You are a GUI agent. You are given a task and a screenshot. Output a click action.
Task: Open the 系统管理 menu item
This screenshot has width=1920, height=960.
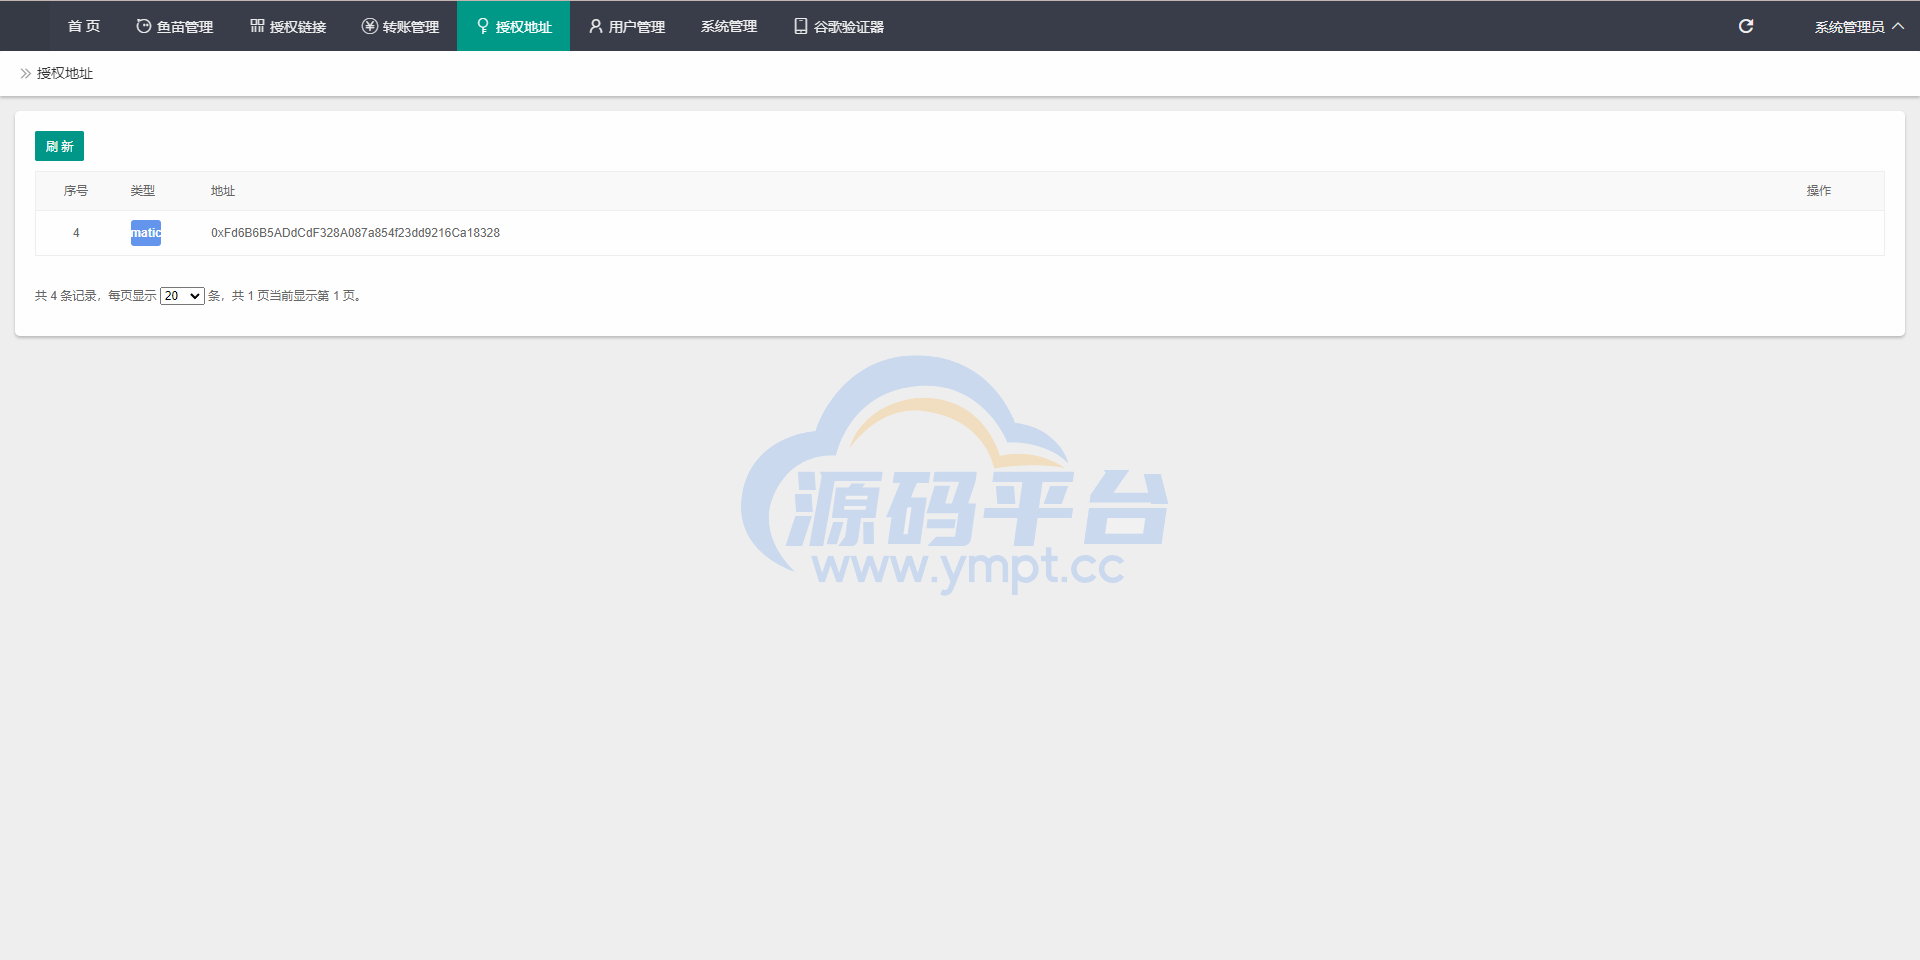(729, 26)
